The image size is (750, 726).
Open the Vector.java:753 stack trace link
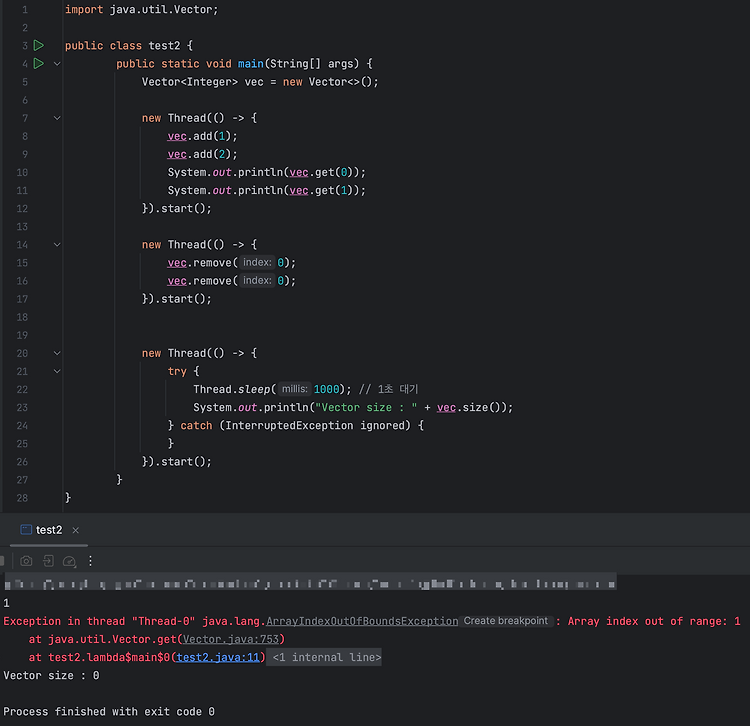(231, 639)
